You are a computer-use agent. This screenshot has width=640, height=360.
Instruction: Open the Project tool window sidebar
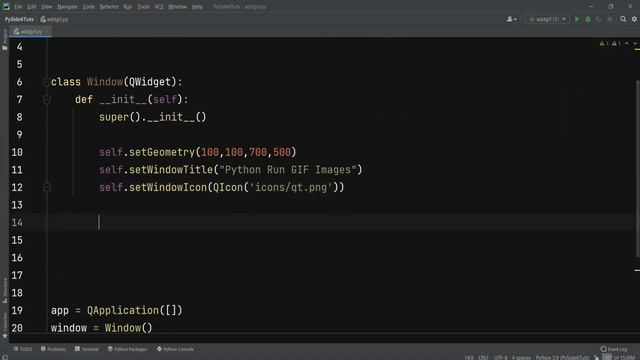(x=4, y=40)
